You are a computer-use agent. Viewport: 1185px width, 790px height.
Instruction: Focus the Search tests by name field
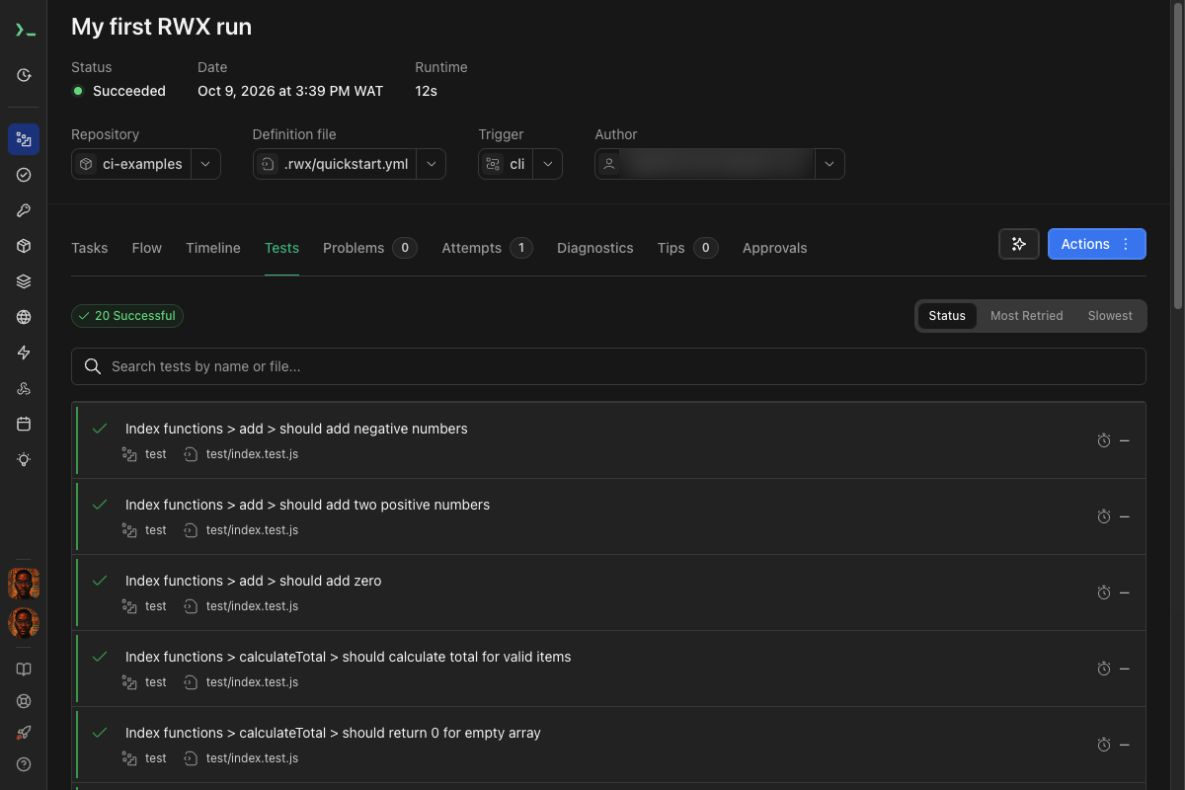click(608, 367)
